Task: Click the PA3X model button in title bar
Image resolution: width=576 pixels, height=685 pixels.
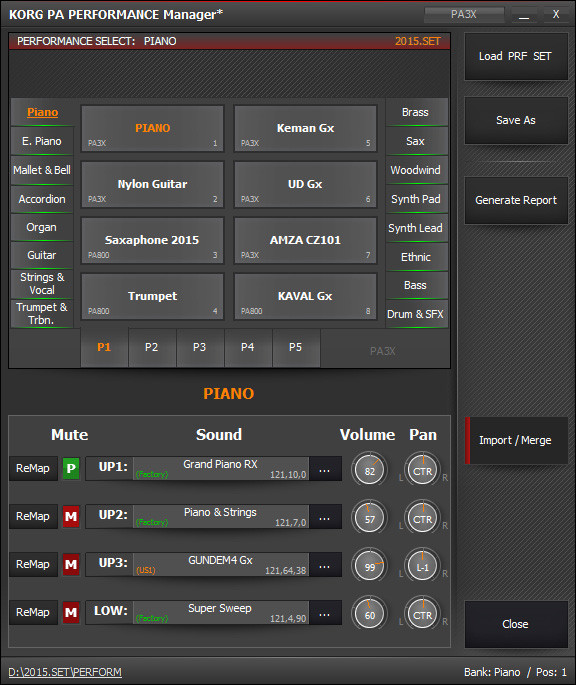Action: coord(464,14)
